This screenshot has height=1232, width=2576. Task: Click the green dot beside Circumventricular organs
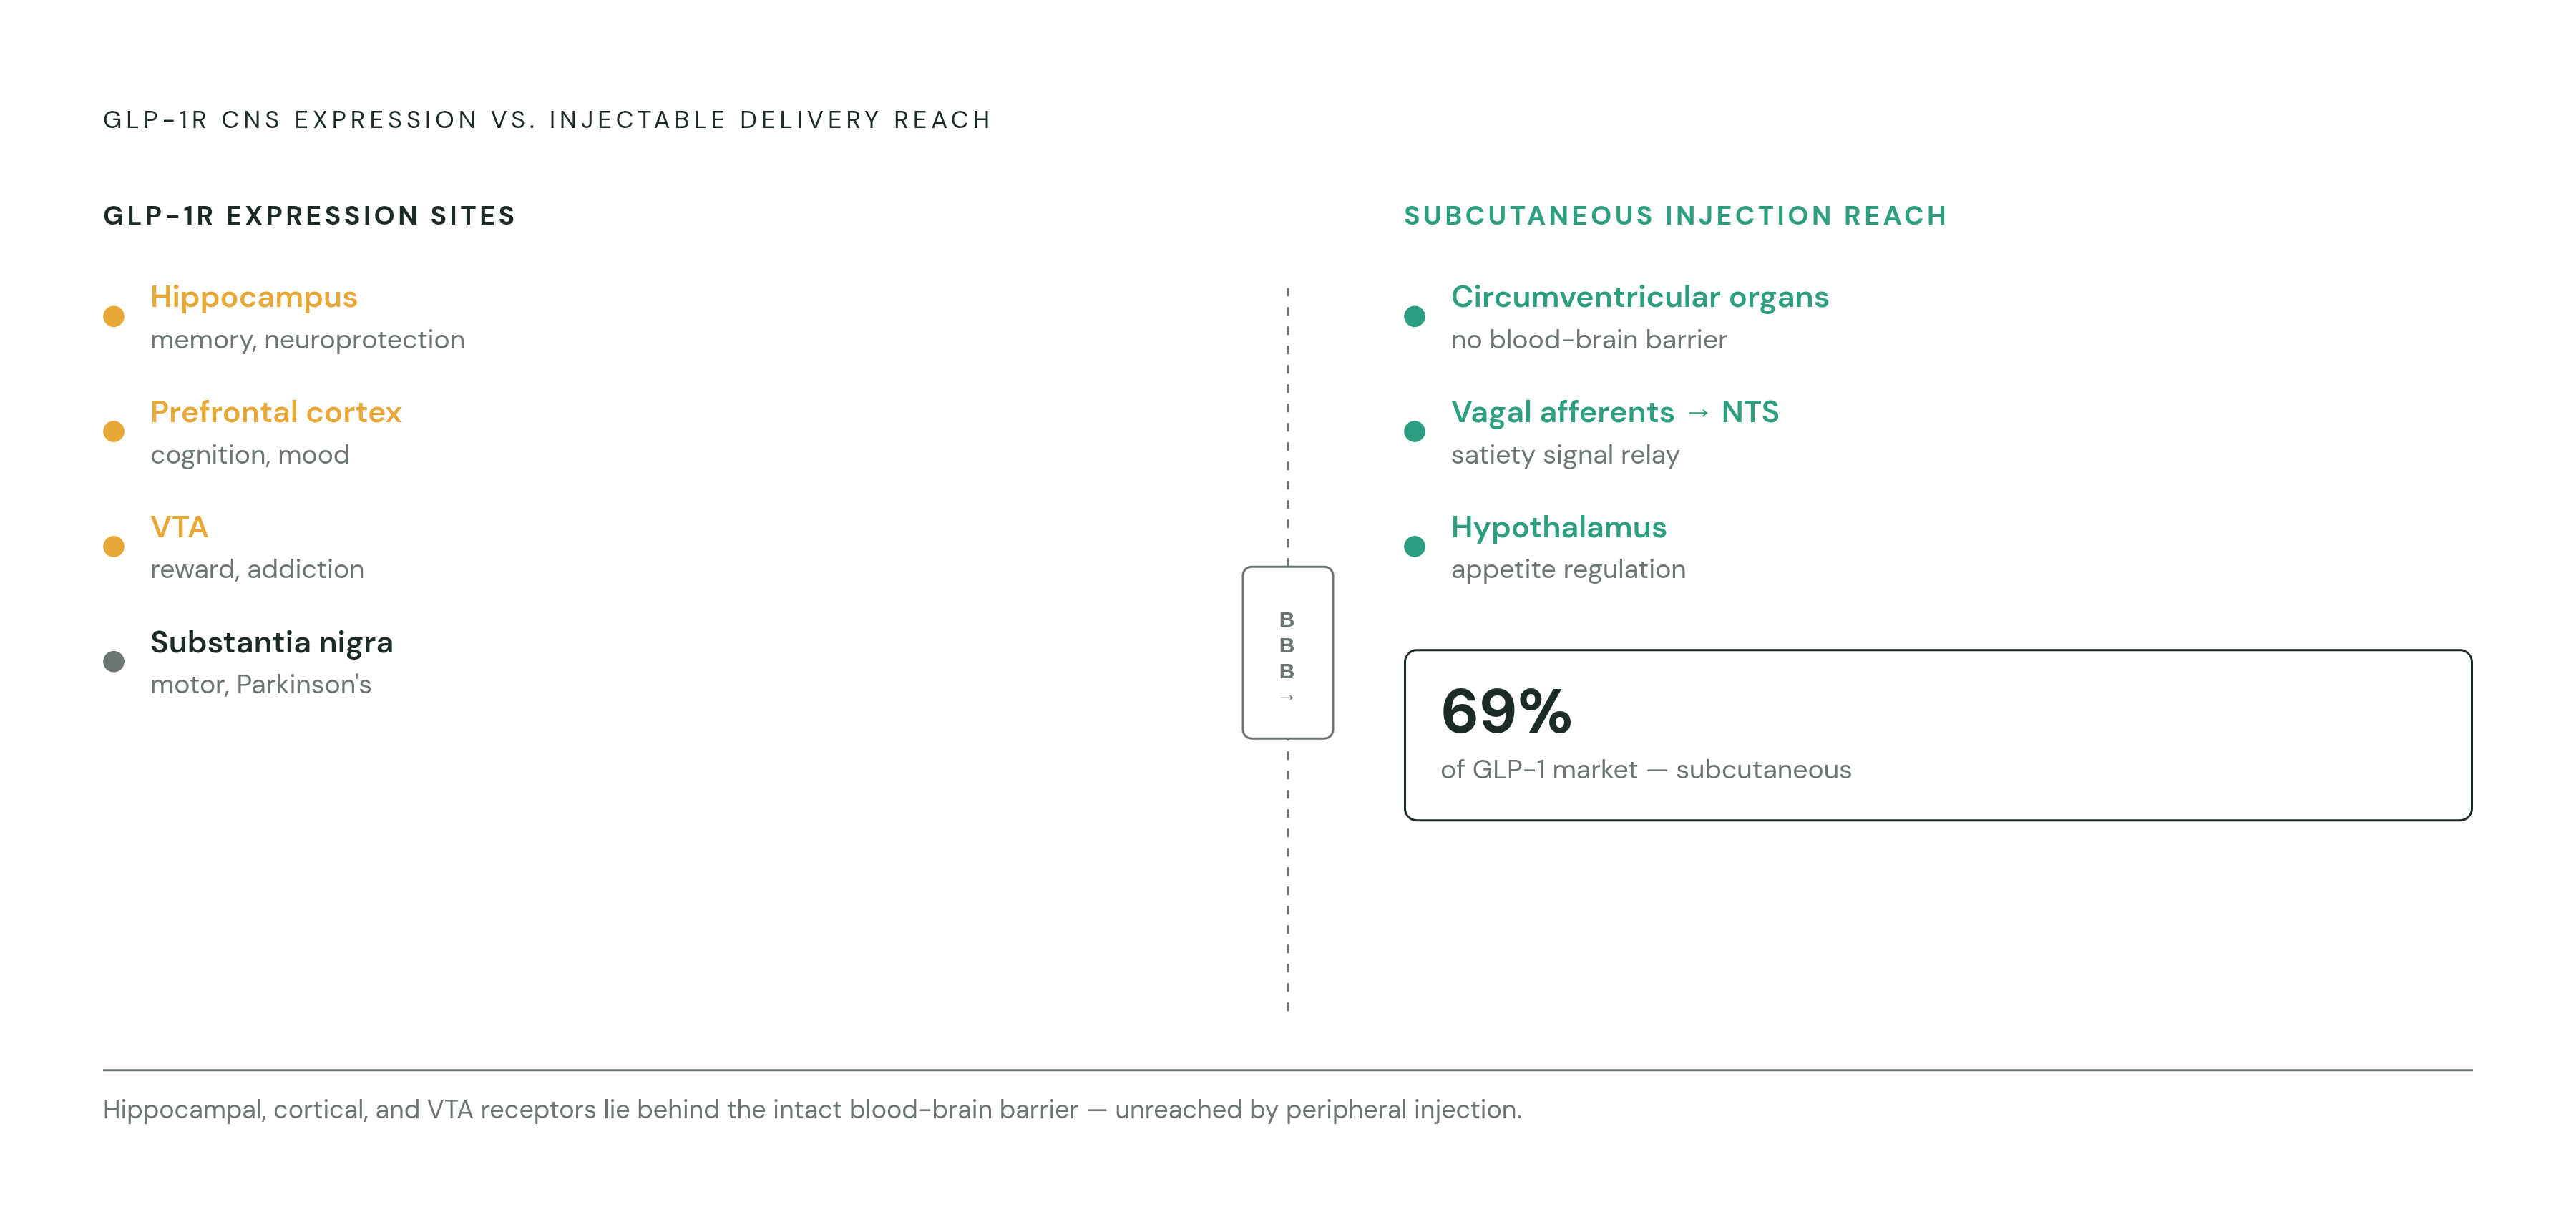pyautogui.click(x=1414, y=316)
